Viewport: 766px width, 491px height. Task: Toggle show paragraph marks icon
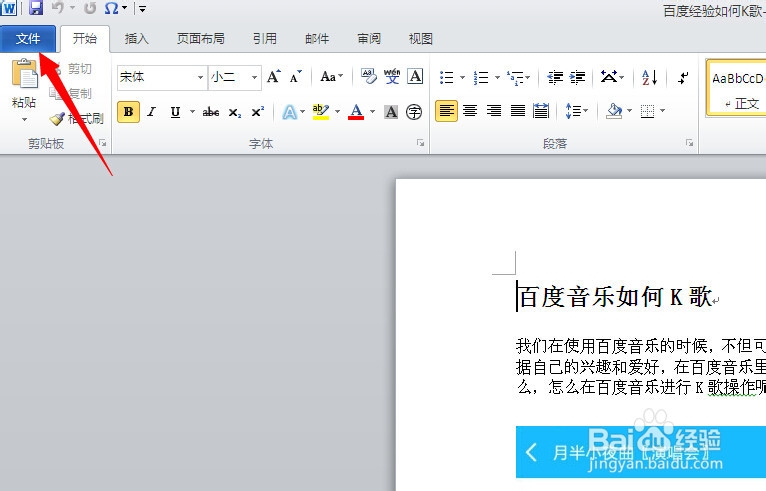[683, 77]
